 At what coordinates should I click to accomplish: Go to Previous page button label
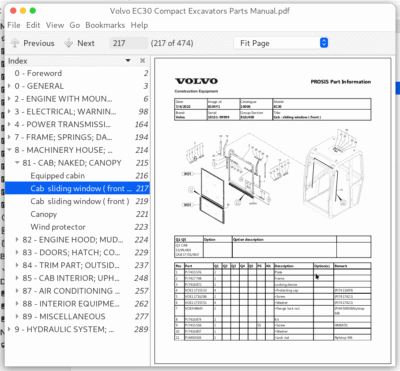pos(39,43)
